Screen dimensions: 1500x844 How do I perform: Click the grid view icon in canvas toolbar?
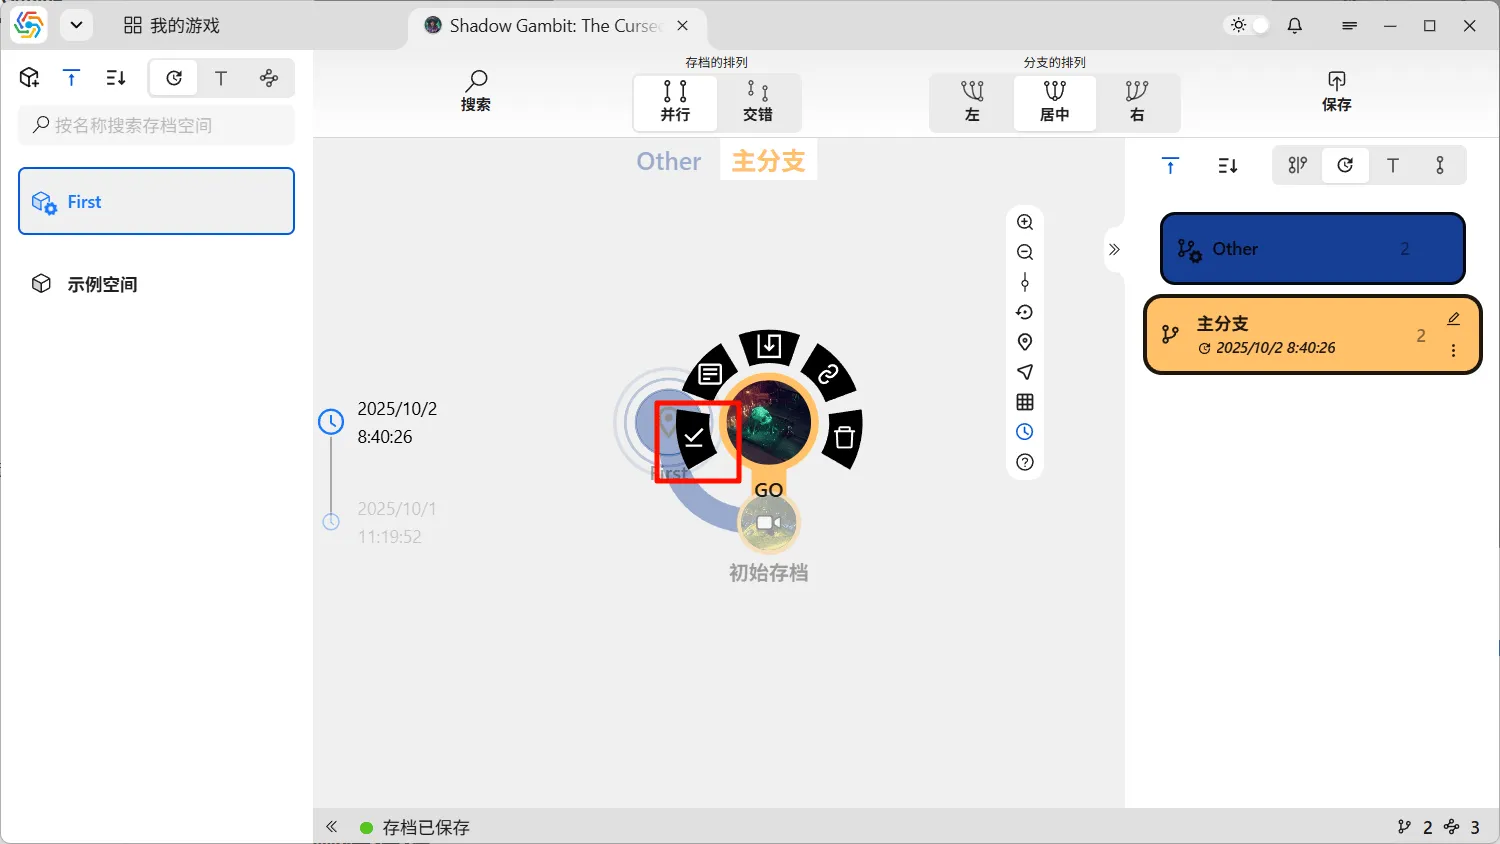click(x=1025, y=402)
